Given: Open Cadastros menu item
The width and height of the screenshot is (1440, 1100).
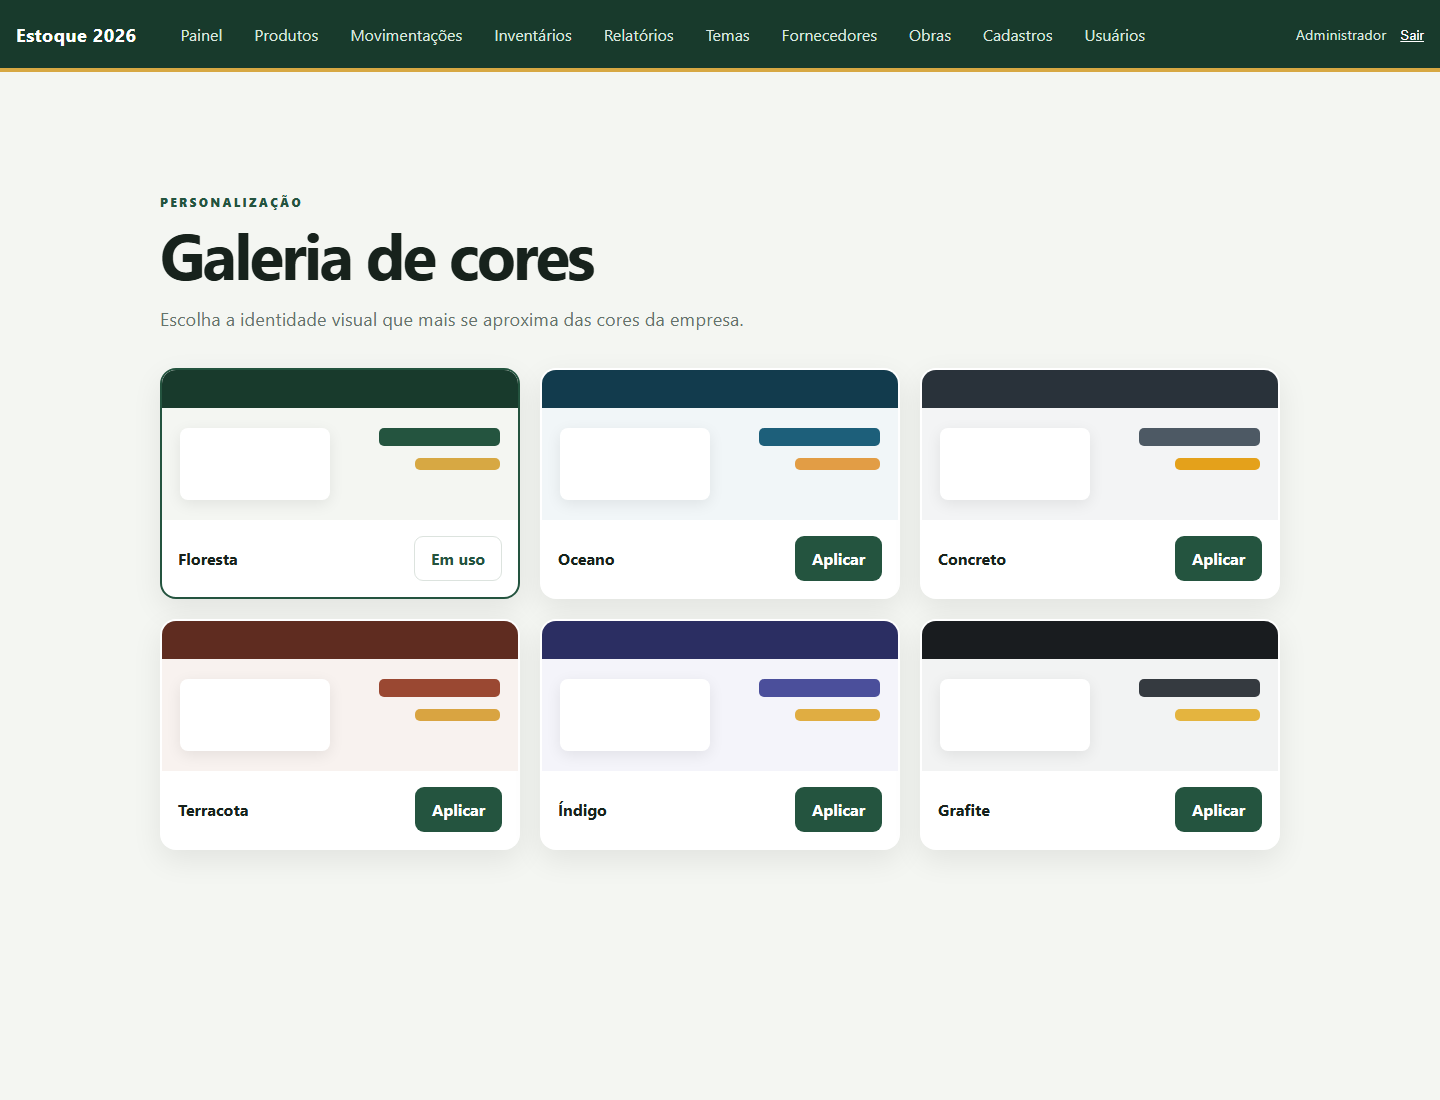Looking at the screenshot, I should 1018,35.
